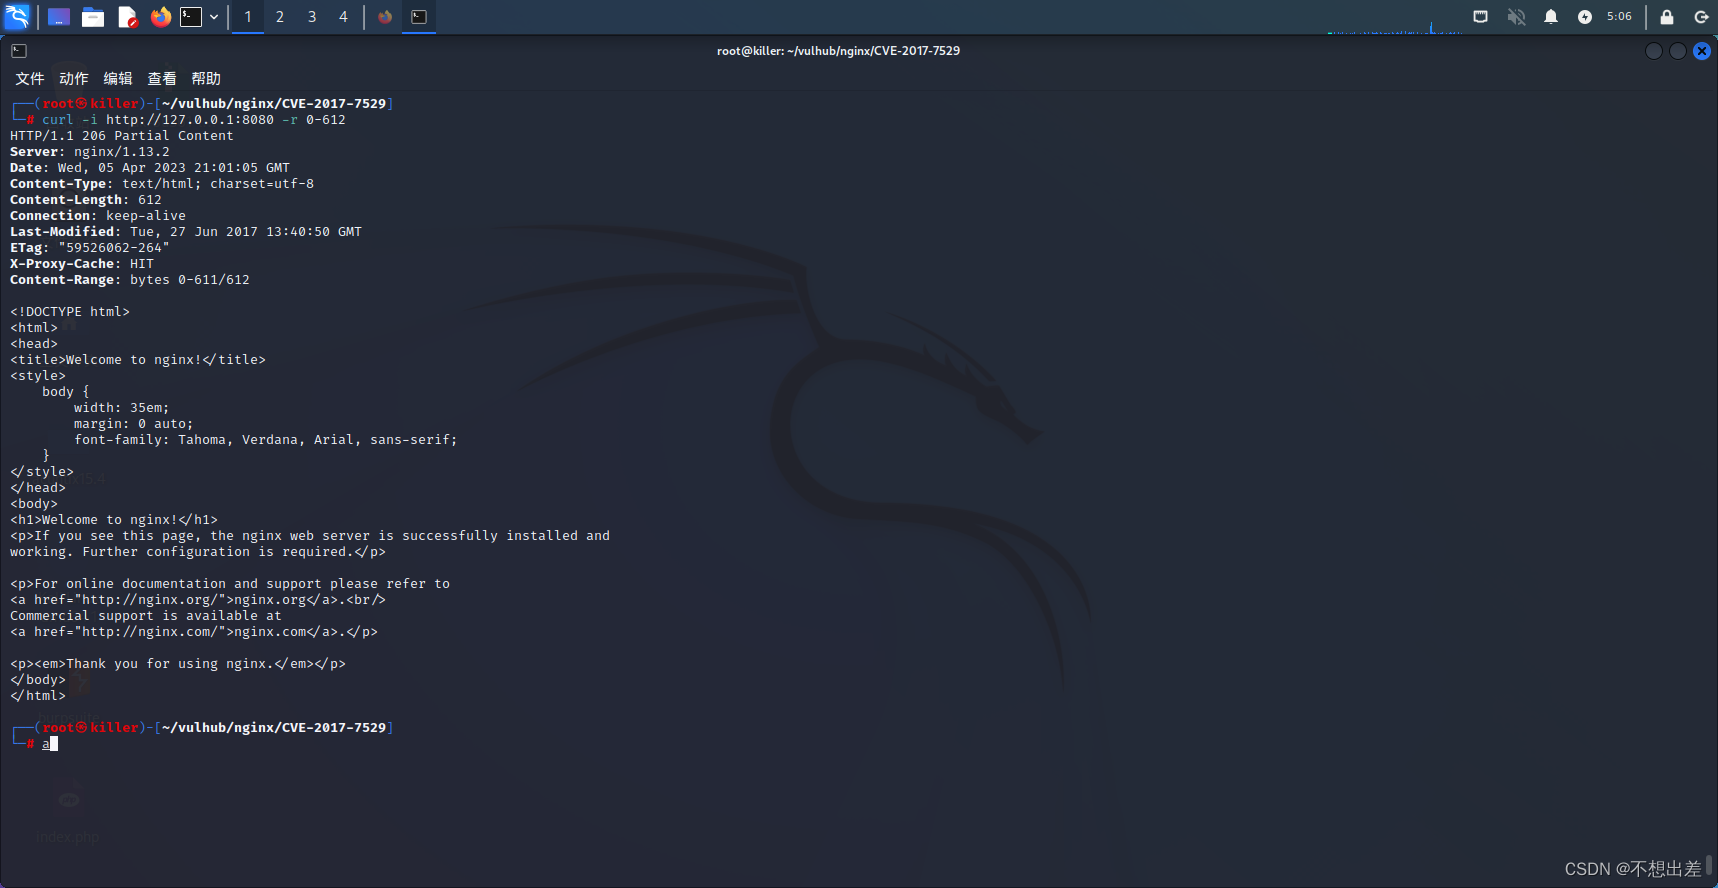
Task: Unmute audio via the muted speaker icon
Action: (1516, 17)
